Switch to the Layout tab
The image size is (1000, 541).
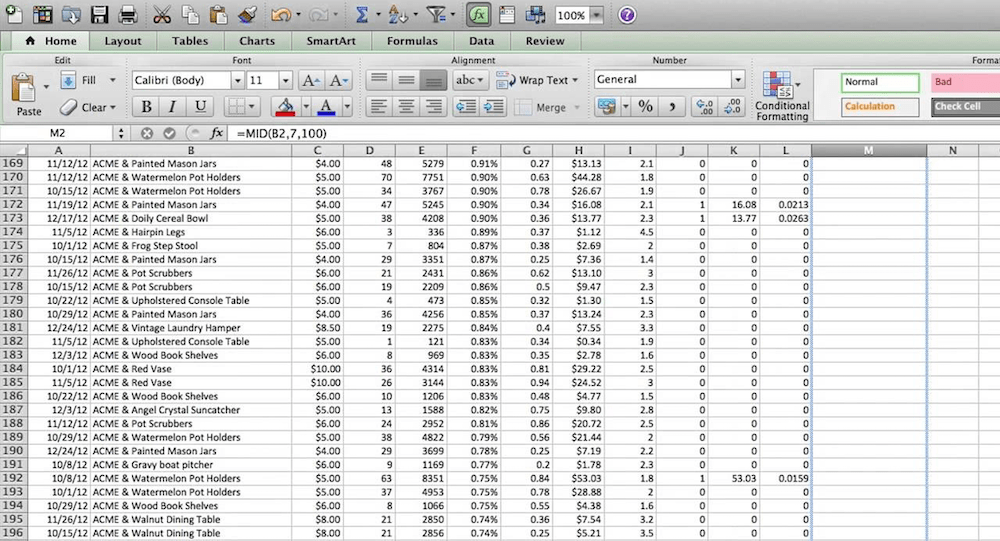(x=123, y=41)
